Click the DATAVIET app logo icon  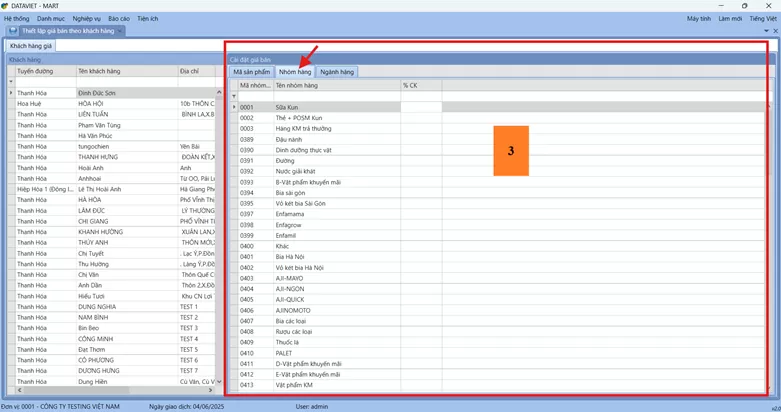point(4,5)
